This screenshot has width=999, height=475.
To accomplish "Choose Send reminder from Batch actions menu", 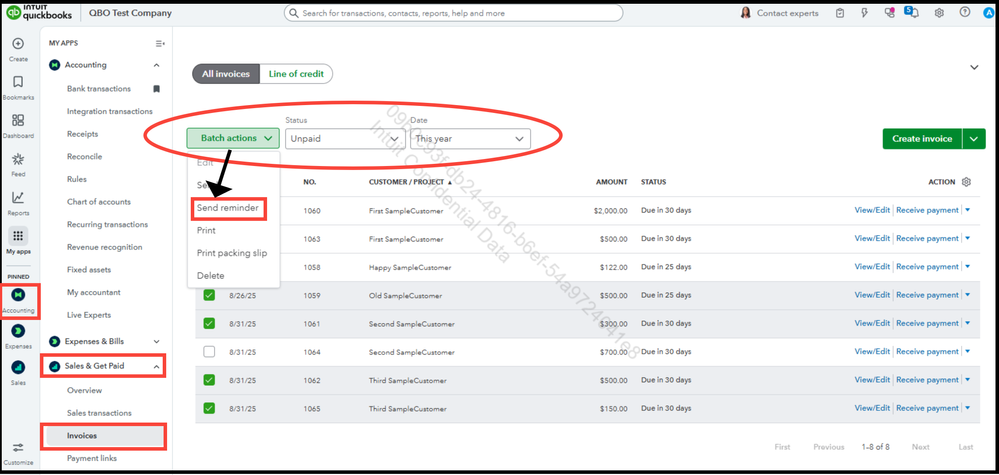I will 227,208.
